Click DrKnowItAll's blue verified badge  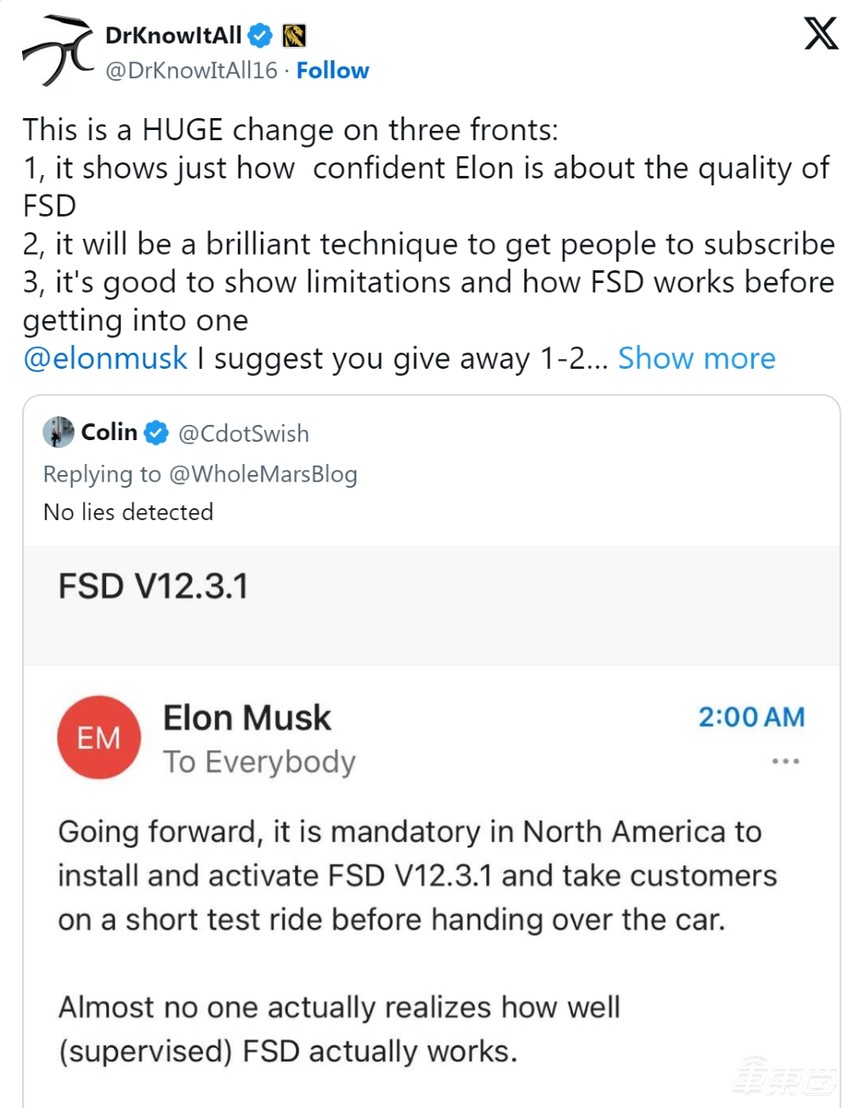[260, 37]
